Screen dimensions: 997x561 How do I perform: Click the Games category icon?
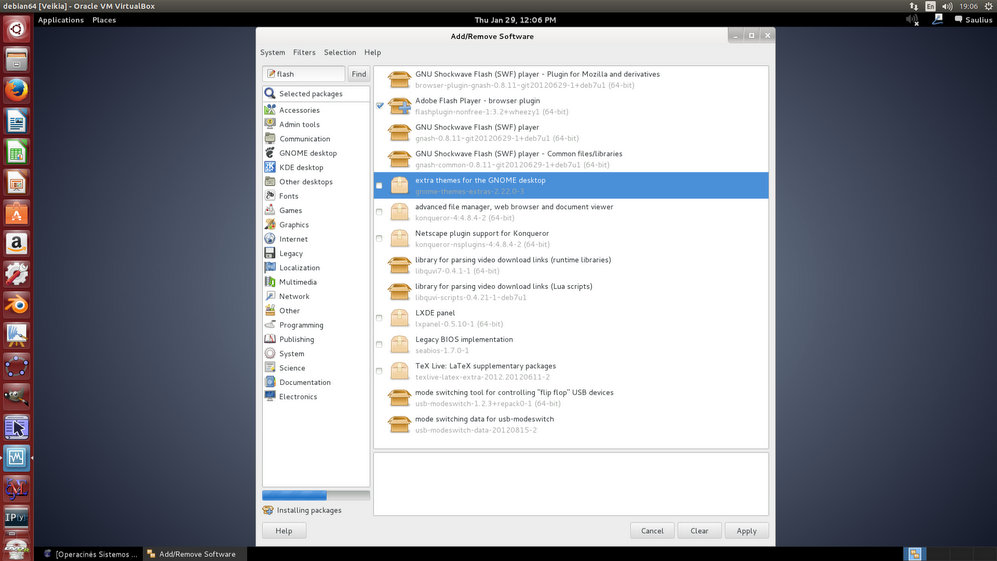270,211
